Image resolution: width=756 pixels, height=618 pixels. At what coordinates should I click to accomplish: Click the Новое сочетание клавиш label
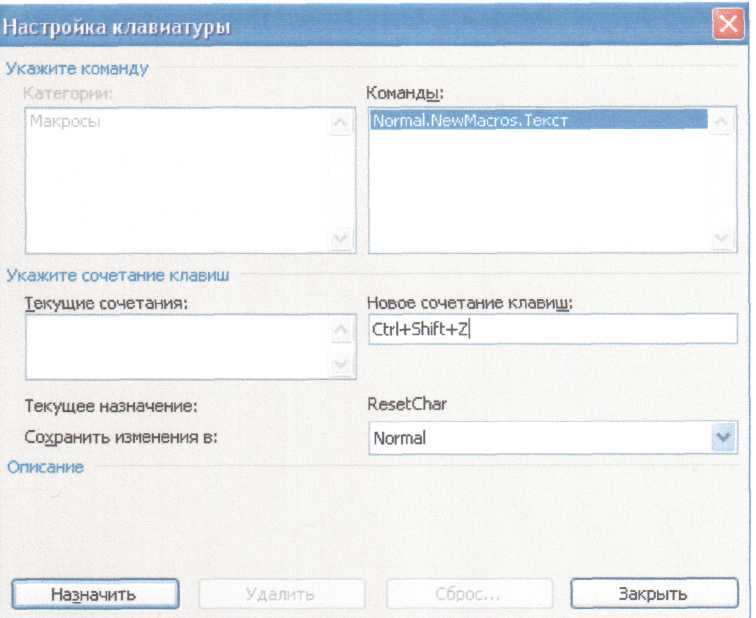click(470, 303)
